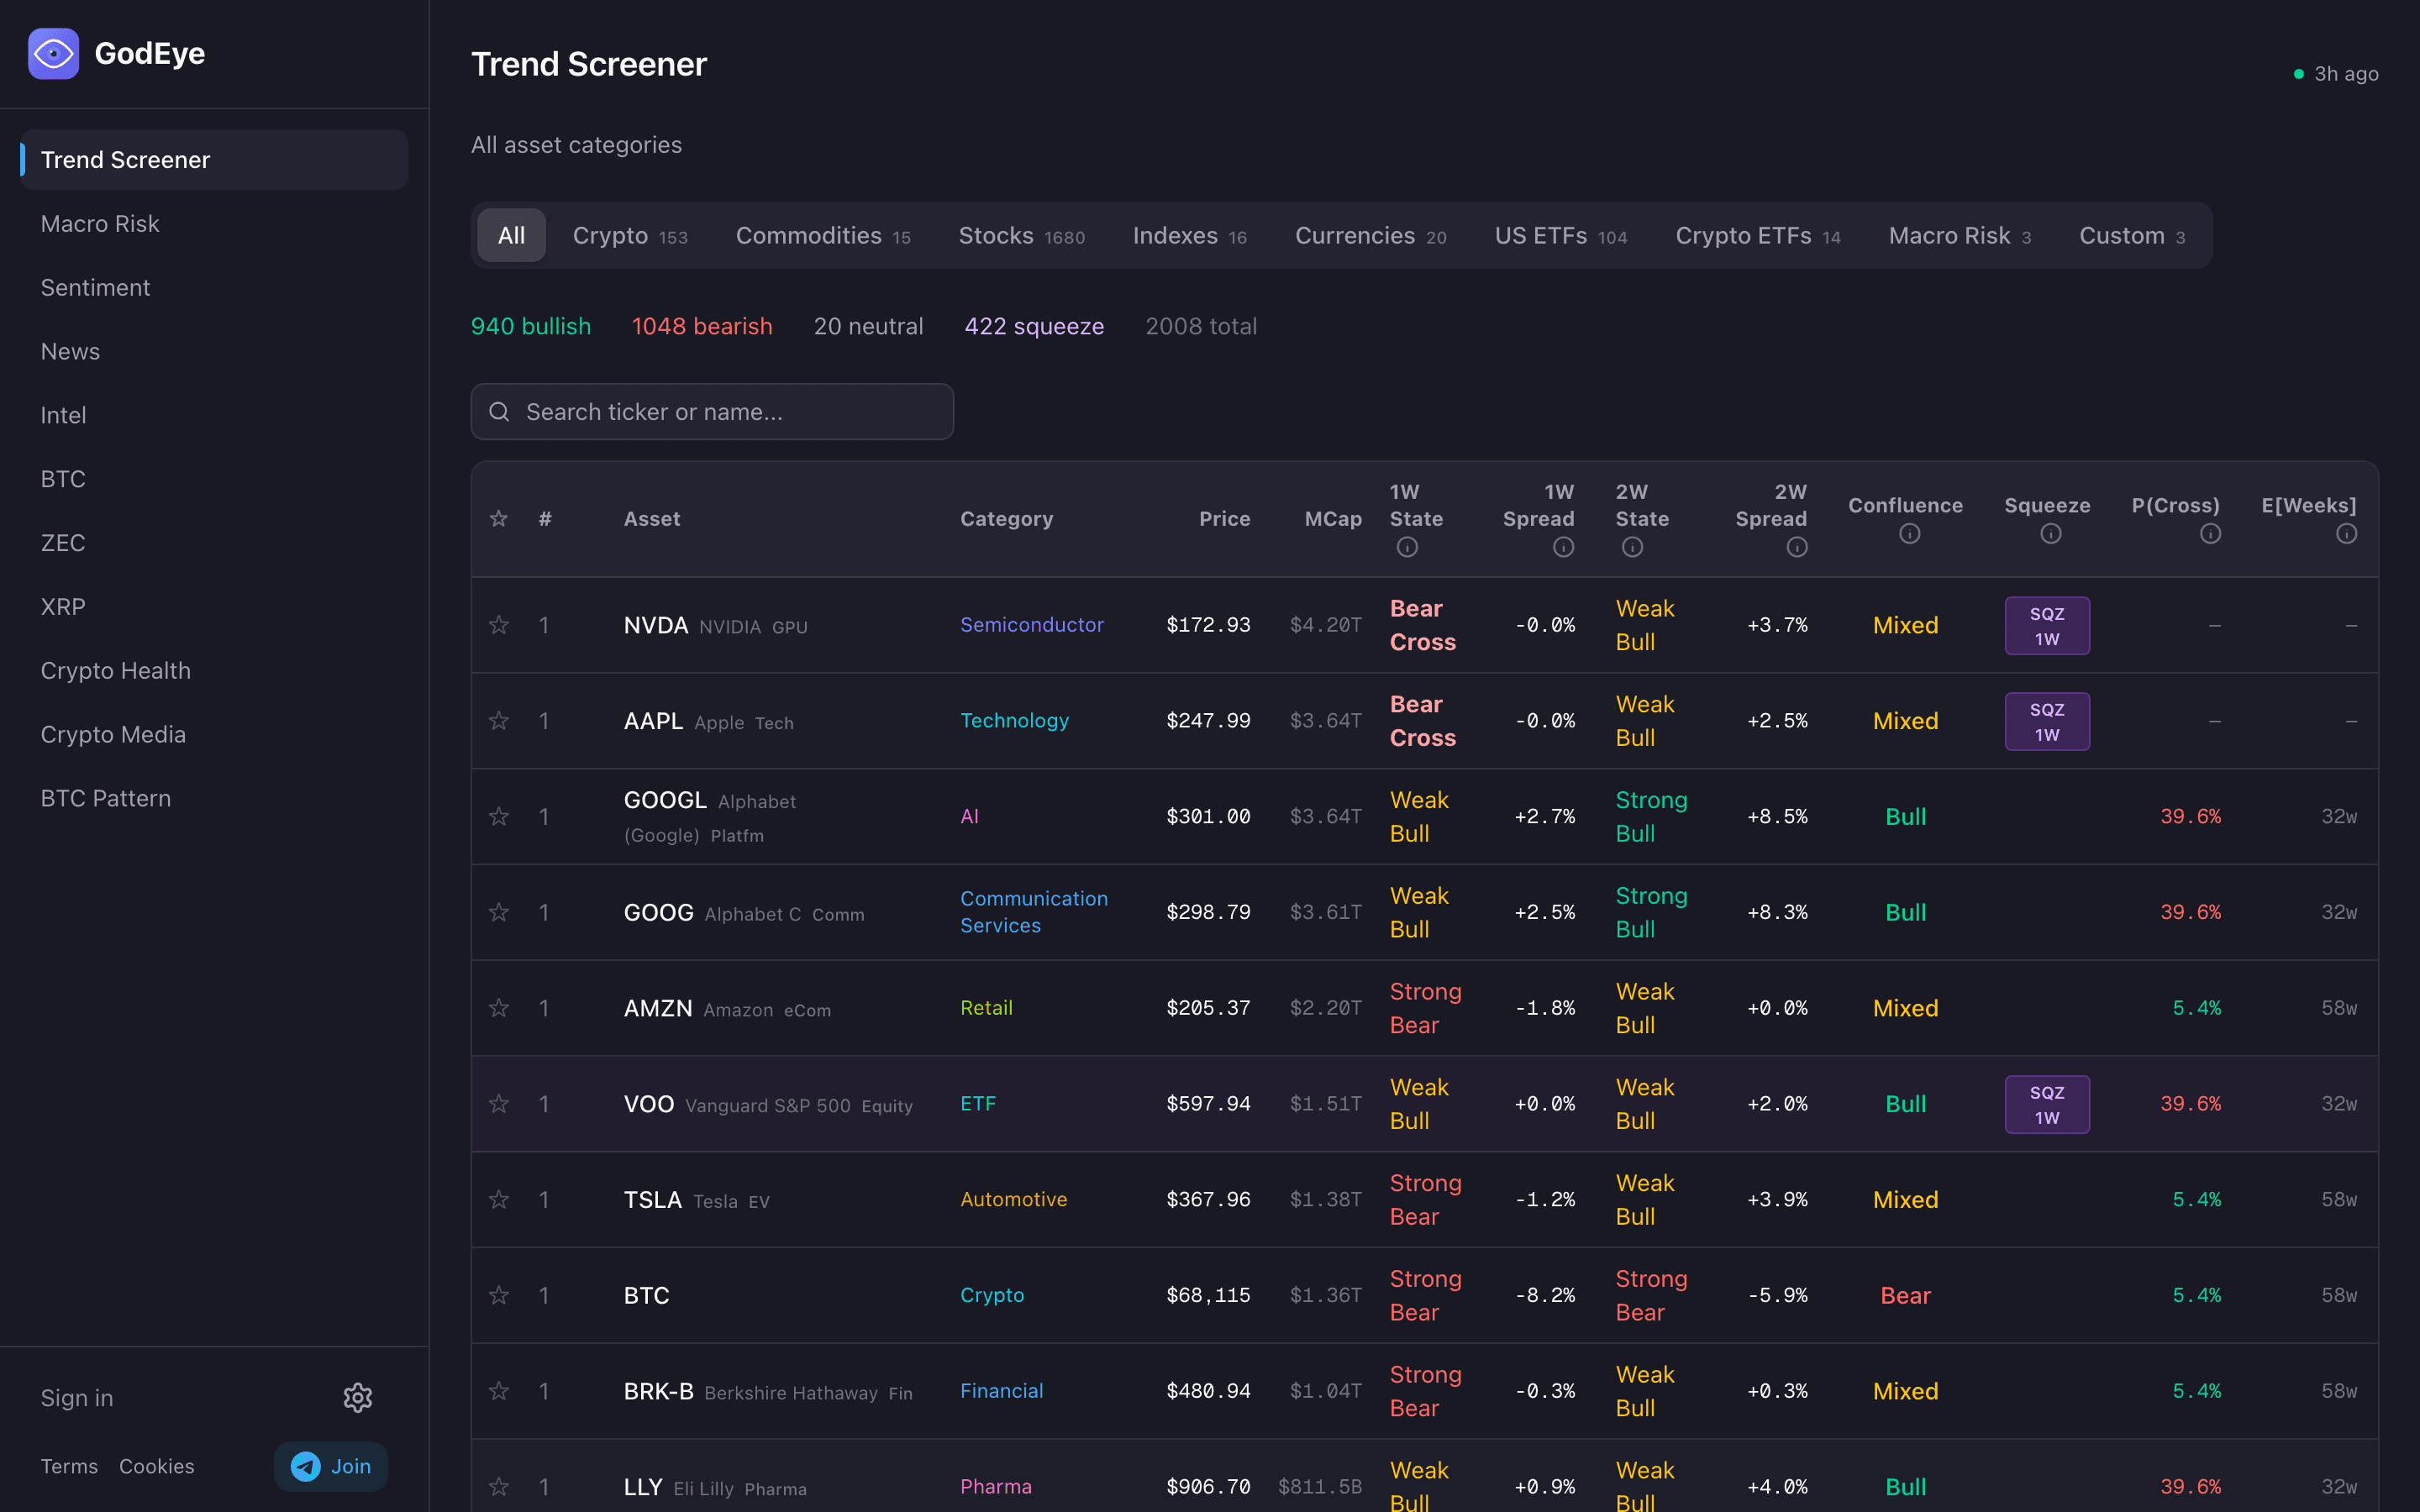Toggle the favorite star on BTC row

[x=499, y=1295]
